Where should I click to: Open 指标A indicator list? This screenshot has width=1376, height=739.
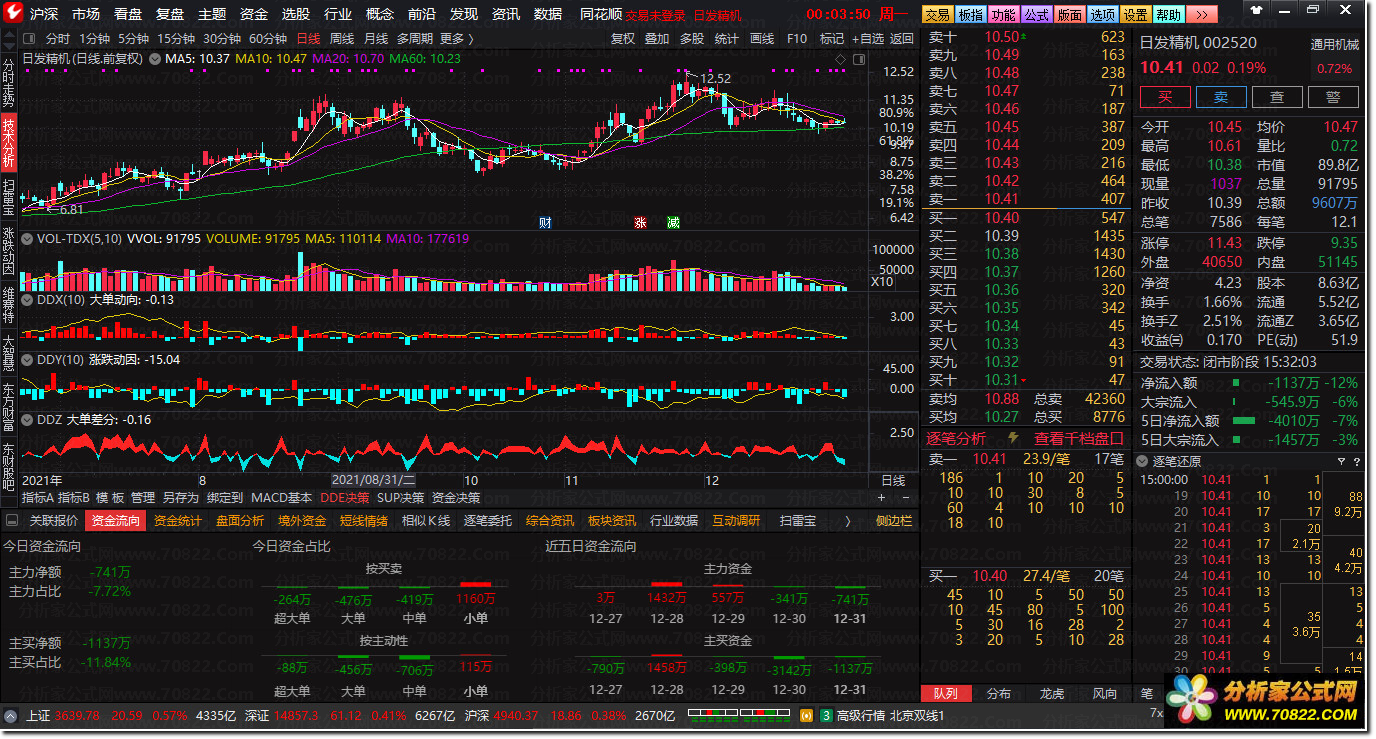(x=38, y=497)
